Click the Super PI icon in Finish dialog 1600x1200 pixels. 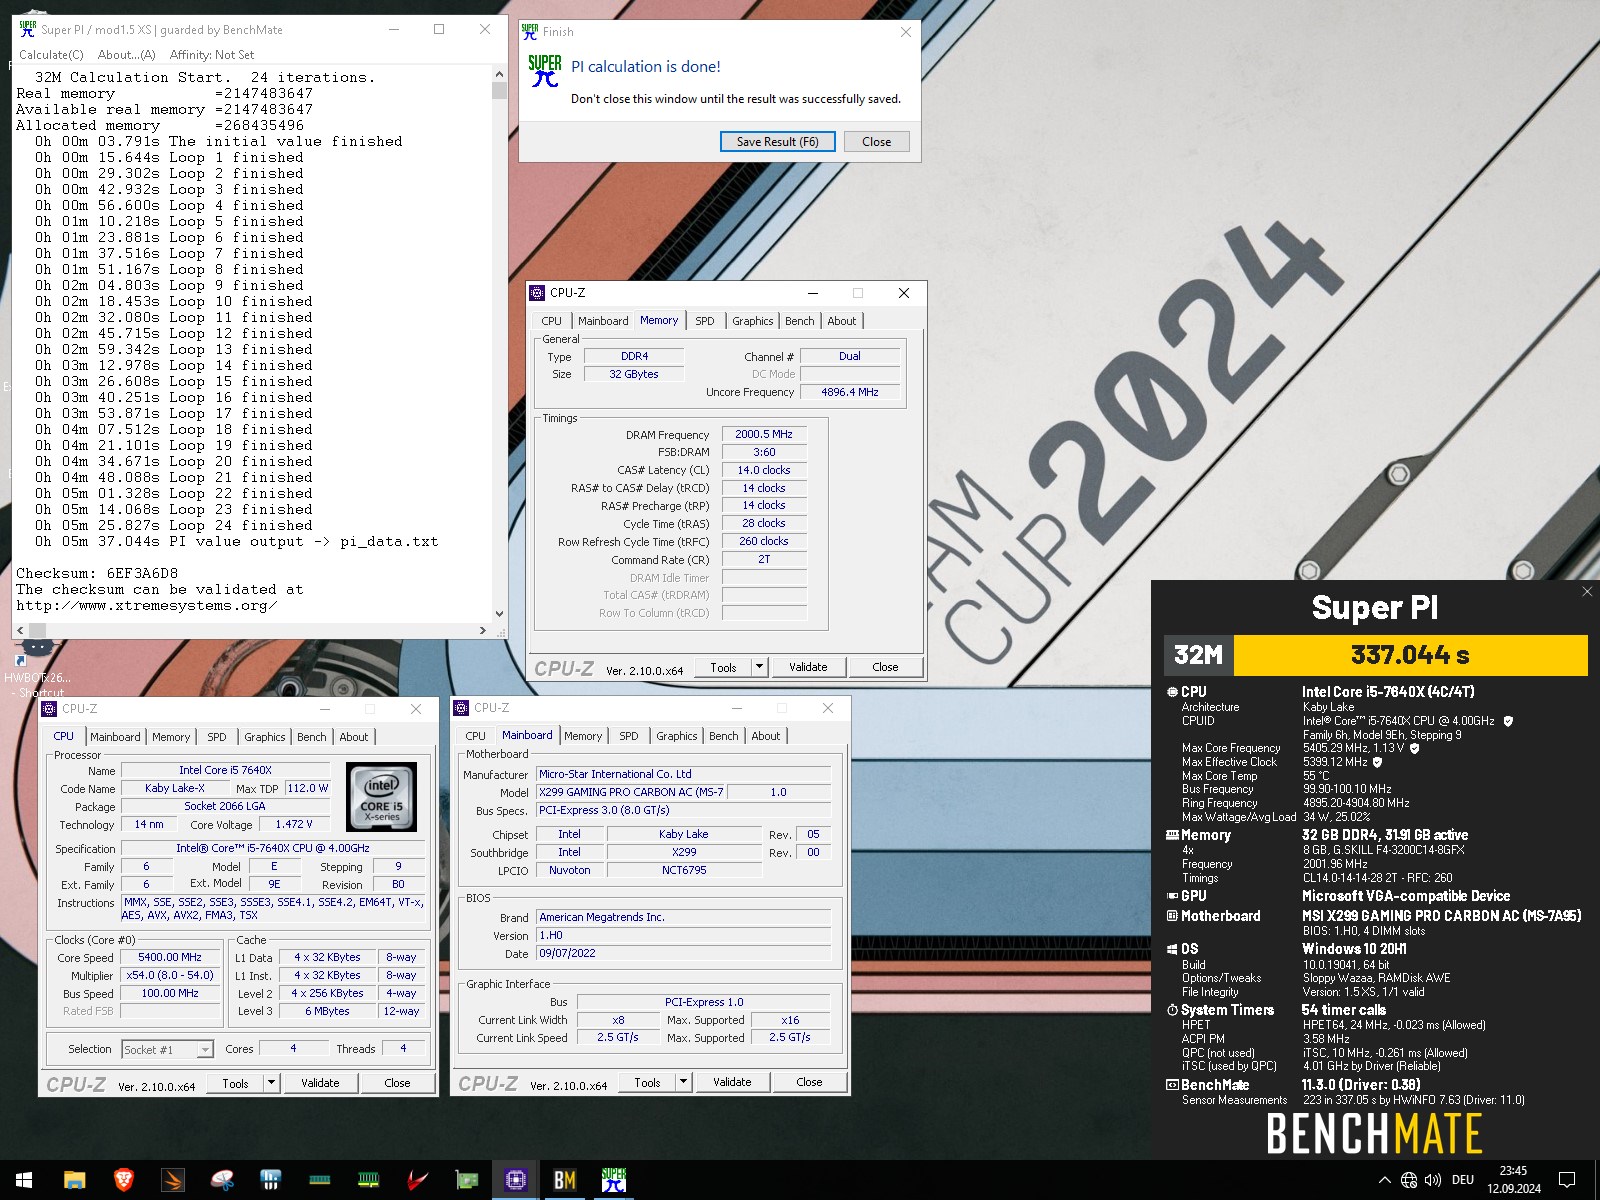point(545,71)
